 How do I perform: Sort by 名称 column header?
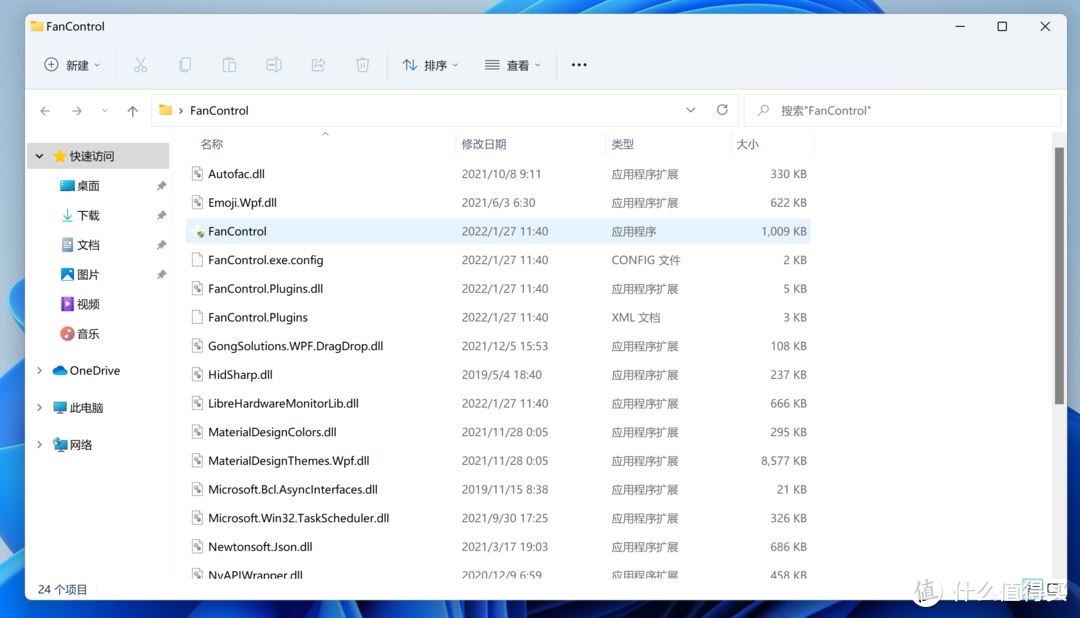(211, 144)
